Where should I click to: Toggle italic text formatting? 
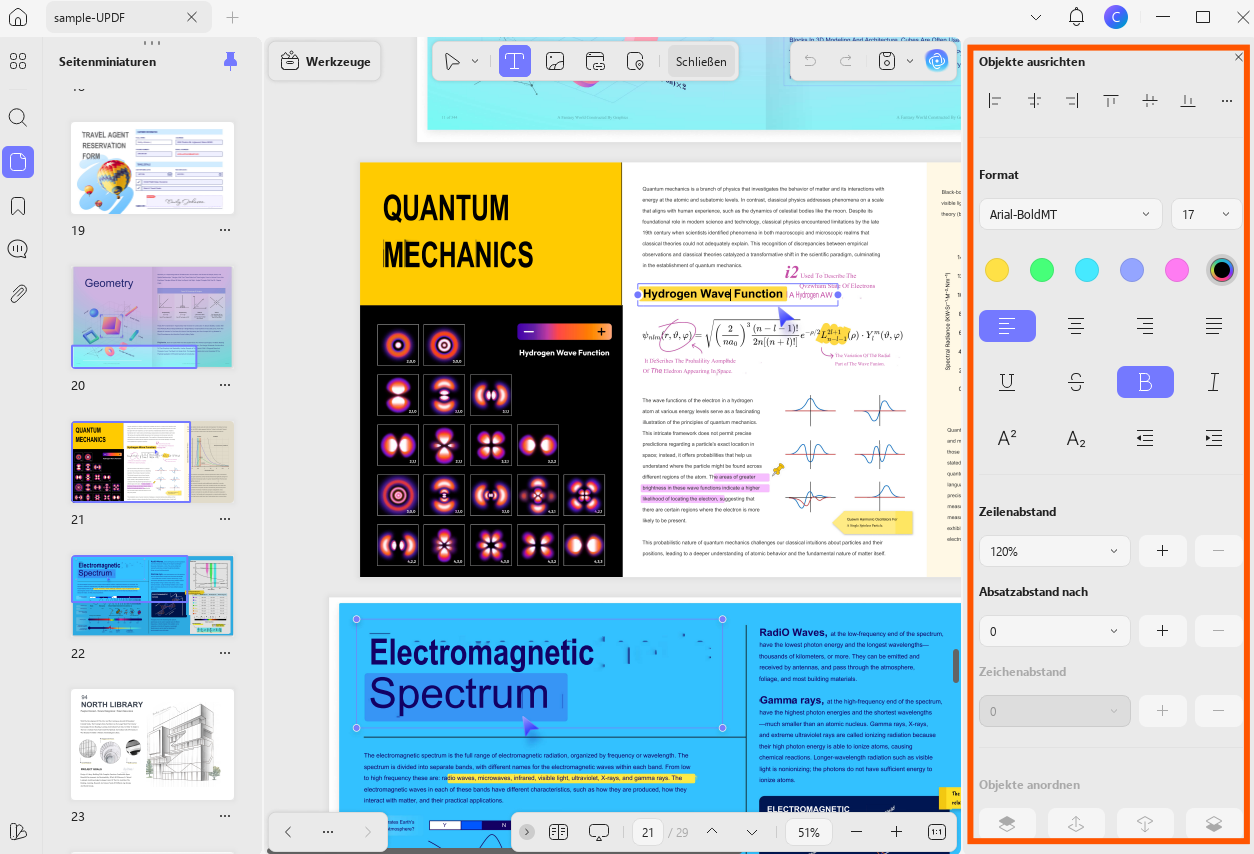pos(1214,382)
